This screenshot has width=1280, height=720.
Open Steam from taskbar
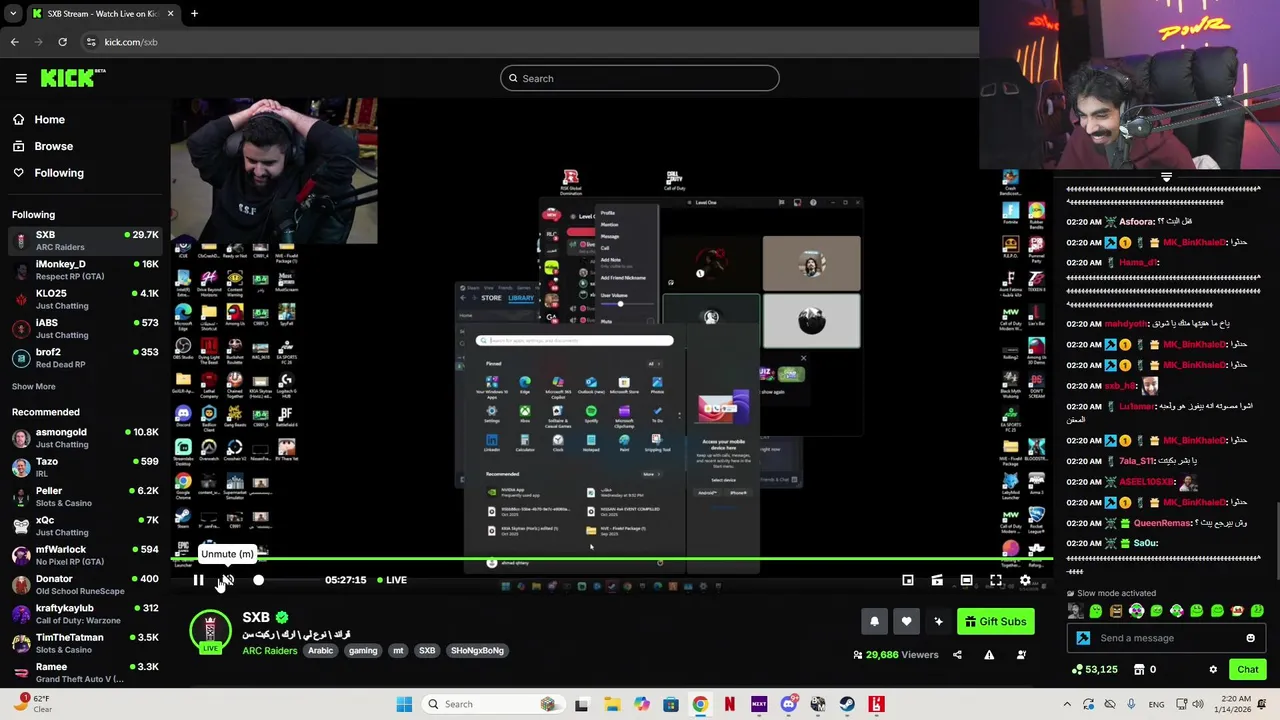pos(847,704)
